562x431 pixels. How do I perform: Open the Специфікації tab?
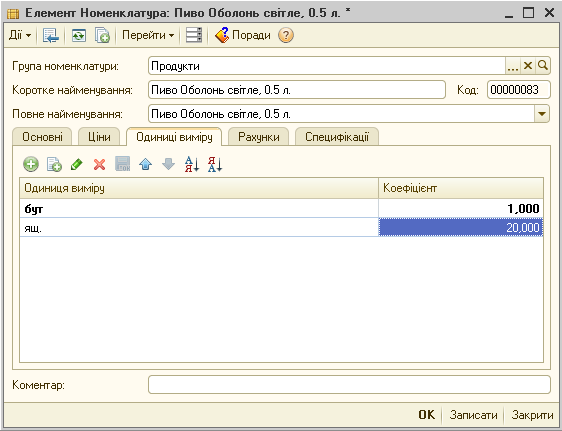pyautogui.click(x=337, y=137)
